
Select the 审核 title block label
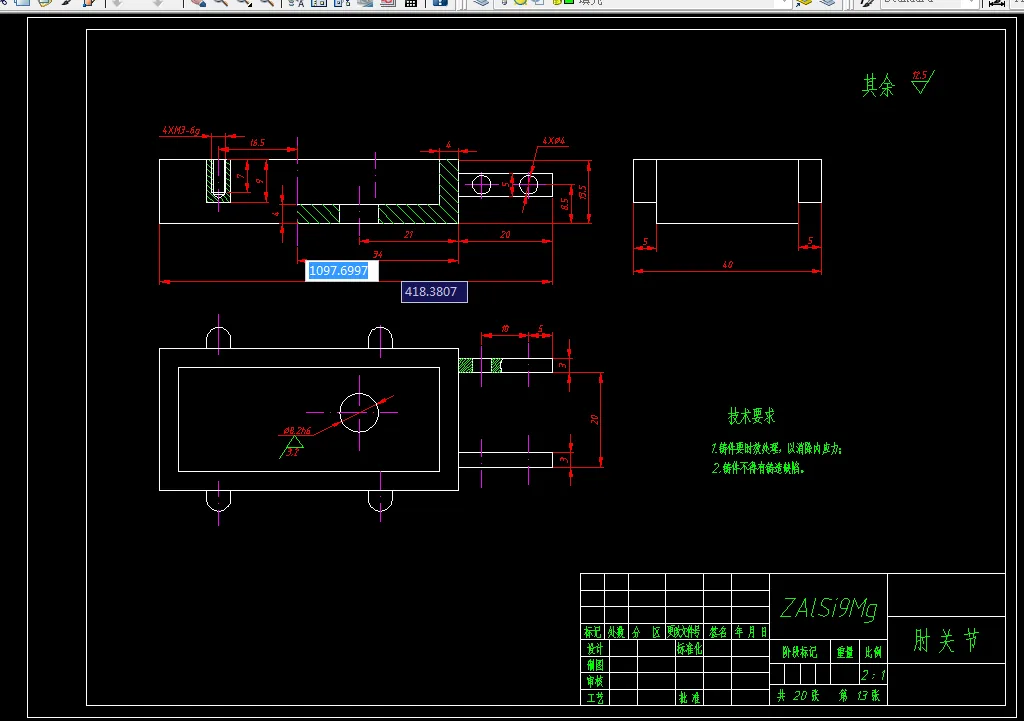(x=595, y=681)
